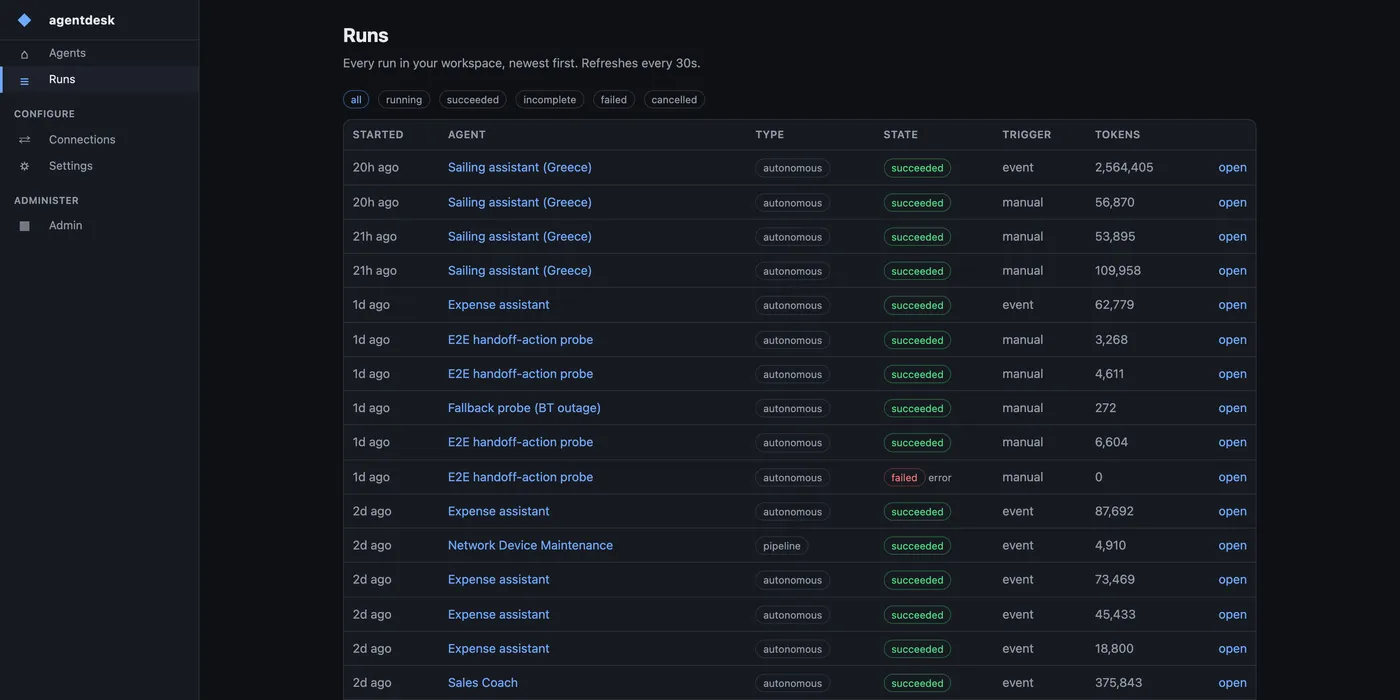
Task: Open the run with 73,469 tokens
Action: (x=1232, y=579)
